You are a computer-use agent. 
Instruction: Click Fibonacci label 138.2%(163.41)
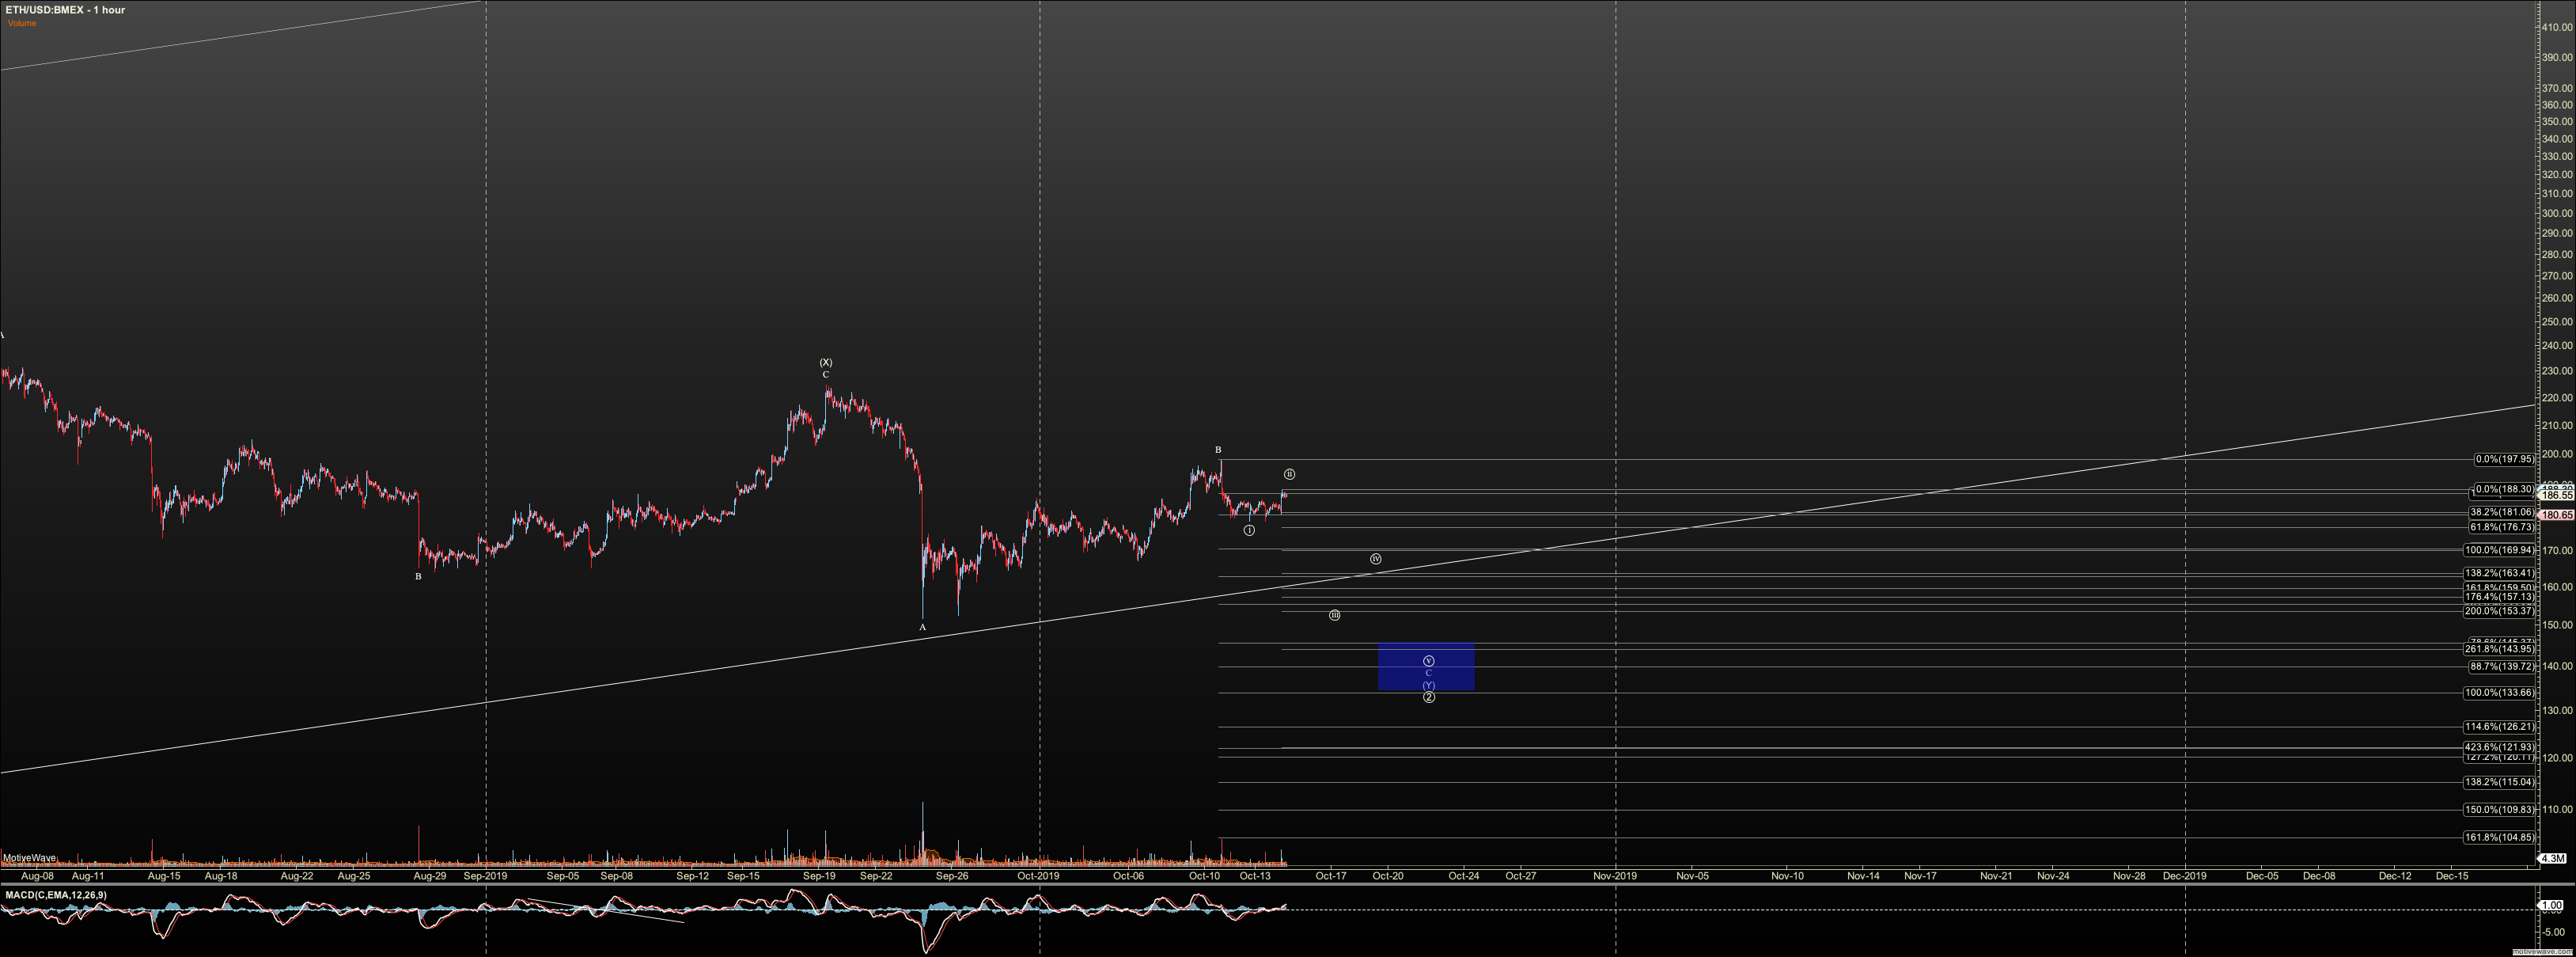coord(2498,573)
